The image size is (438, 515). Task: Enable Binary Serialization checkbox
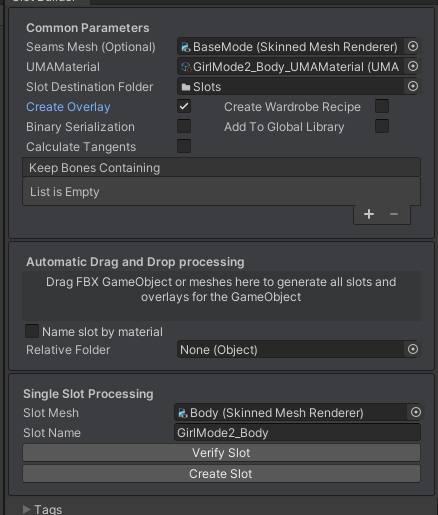pos(184,126)
